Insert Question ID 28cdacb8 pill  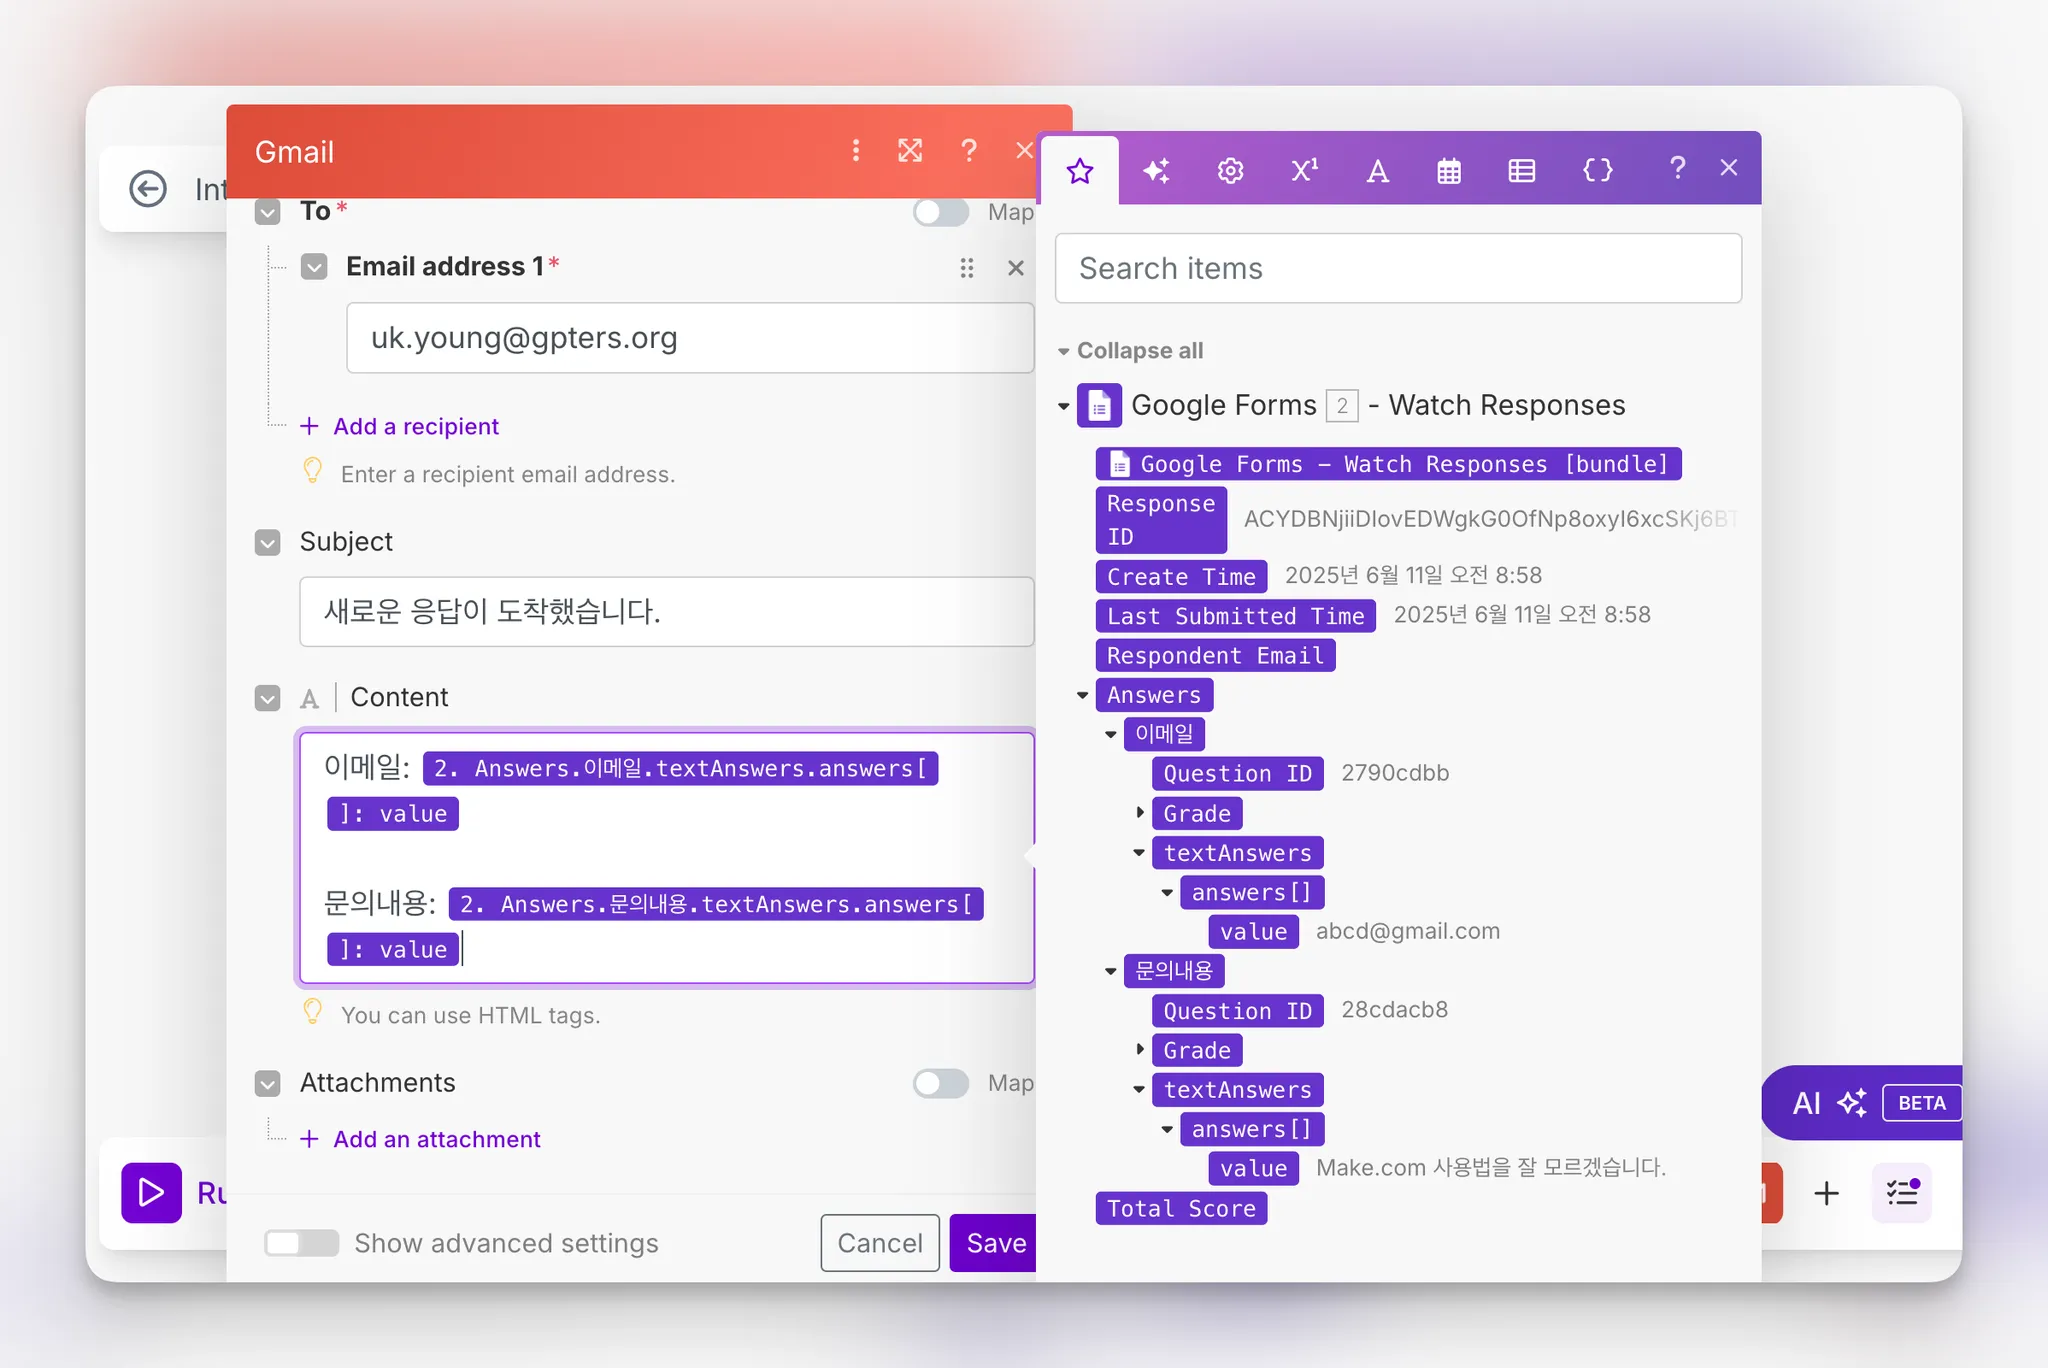point(1237,1011)
